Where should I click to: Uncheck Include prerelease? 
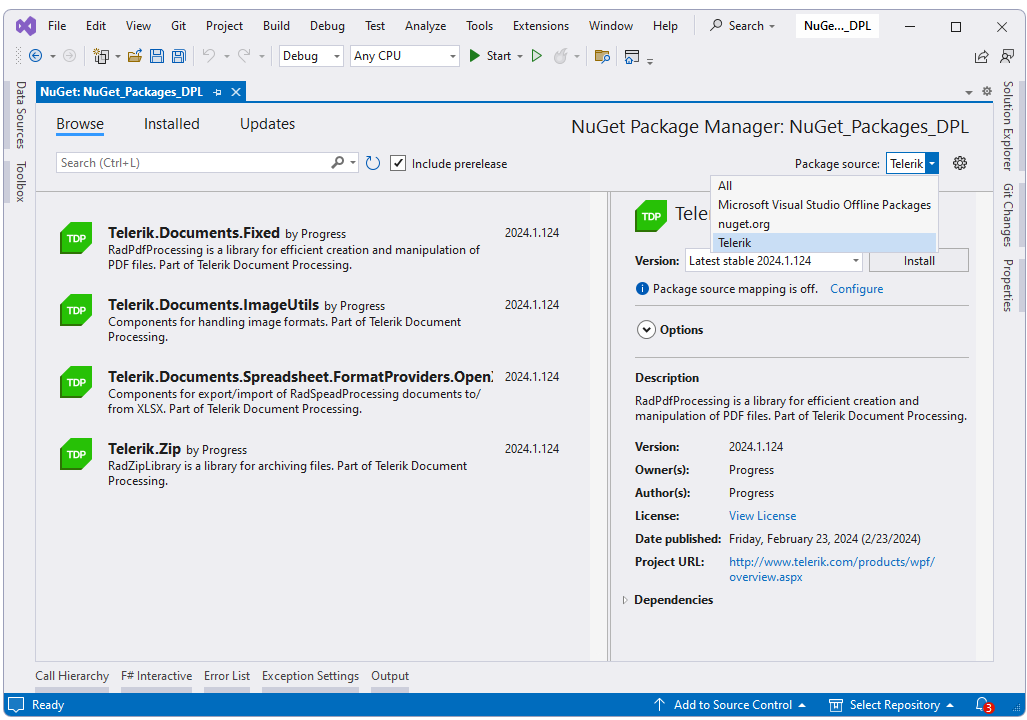[398, 163]
